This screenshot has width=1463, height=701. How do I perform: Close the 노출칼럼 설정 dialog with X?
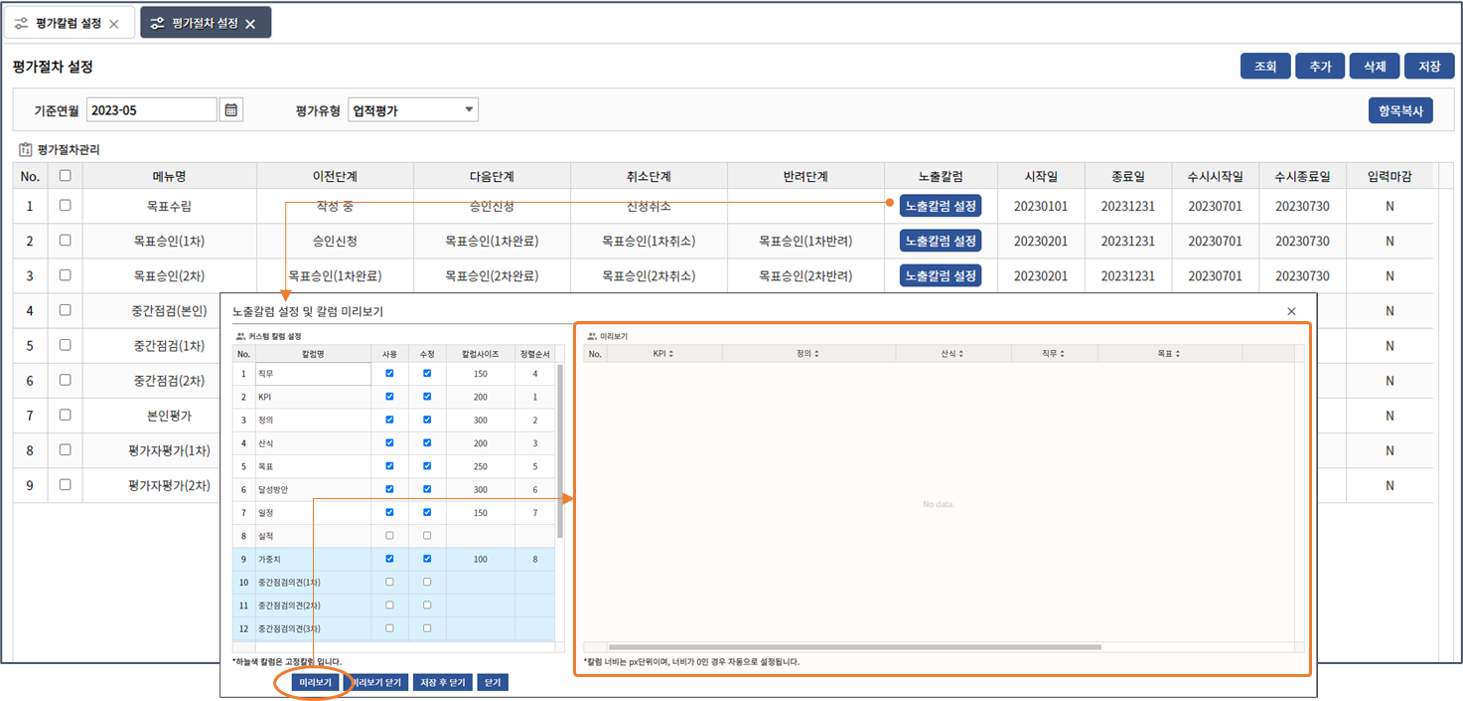1291,311
